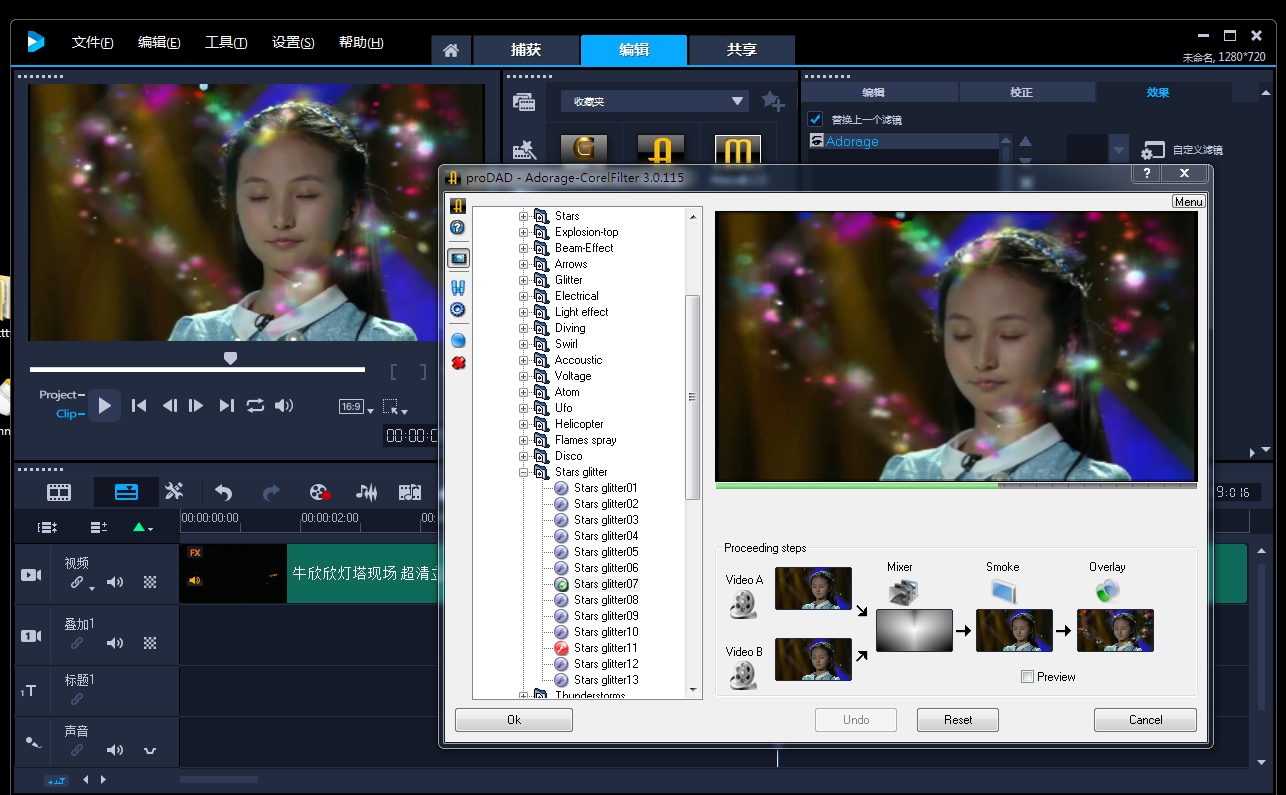Undo the last action in the timeline toolbar
The width and height of the screenshot is (1286, 795).
pos(224,492)
